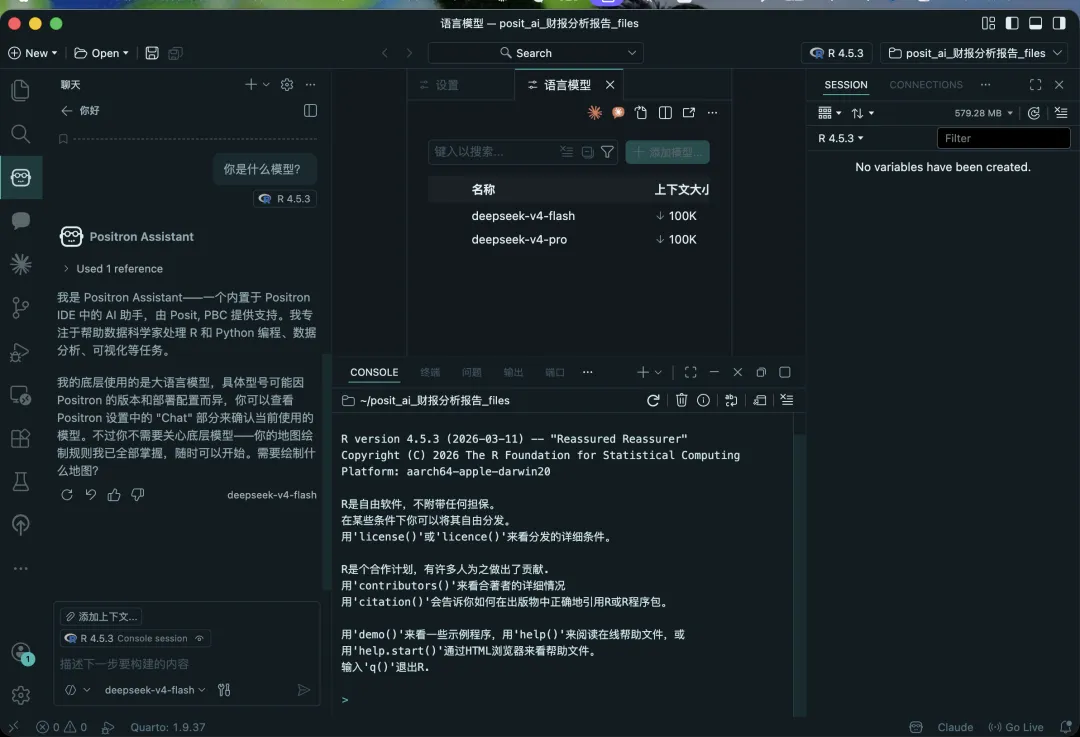Refresh the Session variables
The width and height of the screenshot is (1080, 737).
click(x=1034, y=113)
